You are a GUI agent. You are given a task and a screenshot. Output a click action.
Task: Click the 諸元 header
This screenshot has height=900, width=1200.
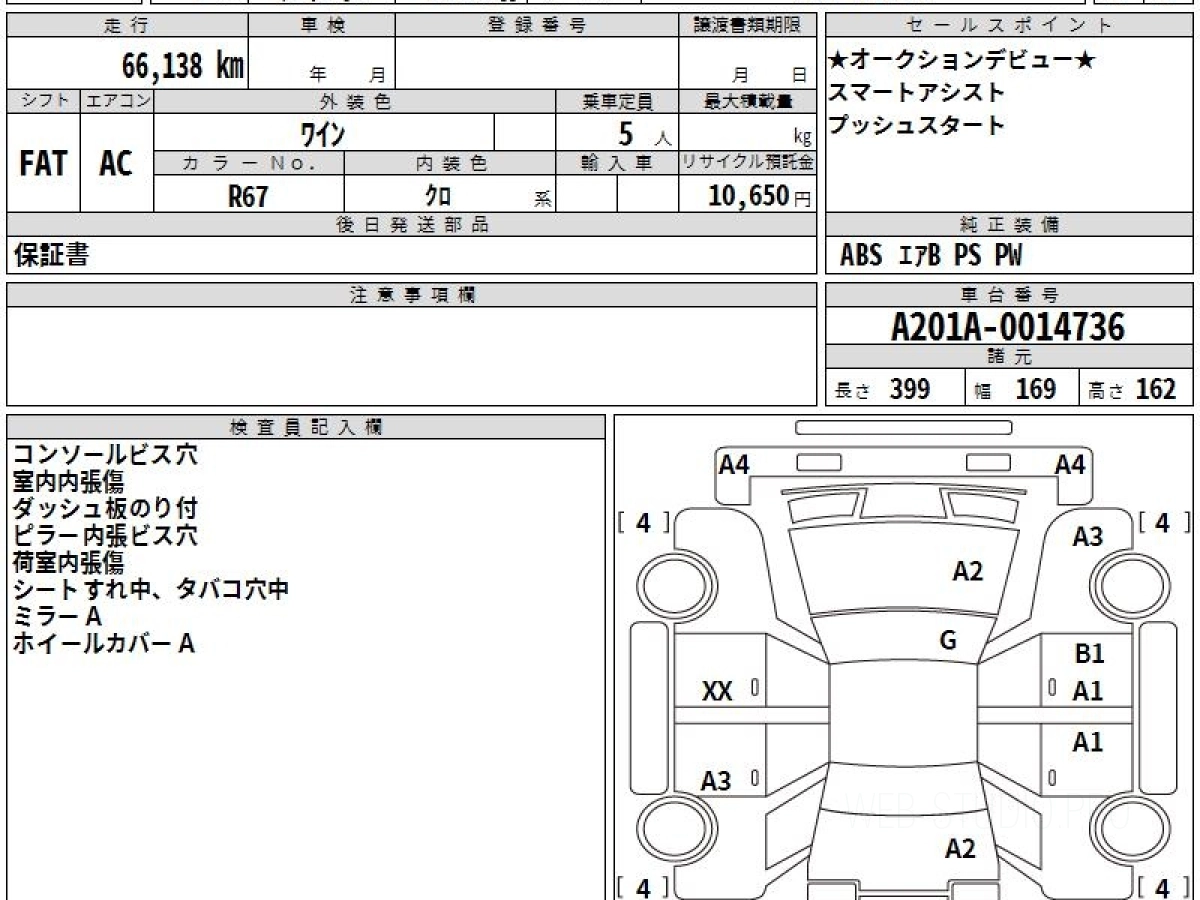pyautogui.click(x=1010, y=357)
